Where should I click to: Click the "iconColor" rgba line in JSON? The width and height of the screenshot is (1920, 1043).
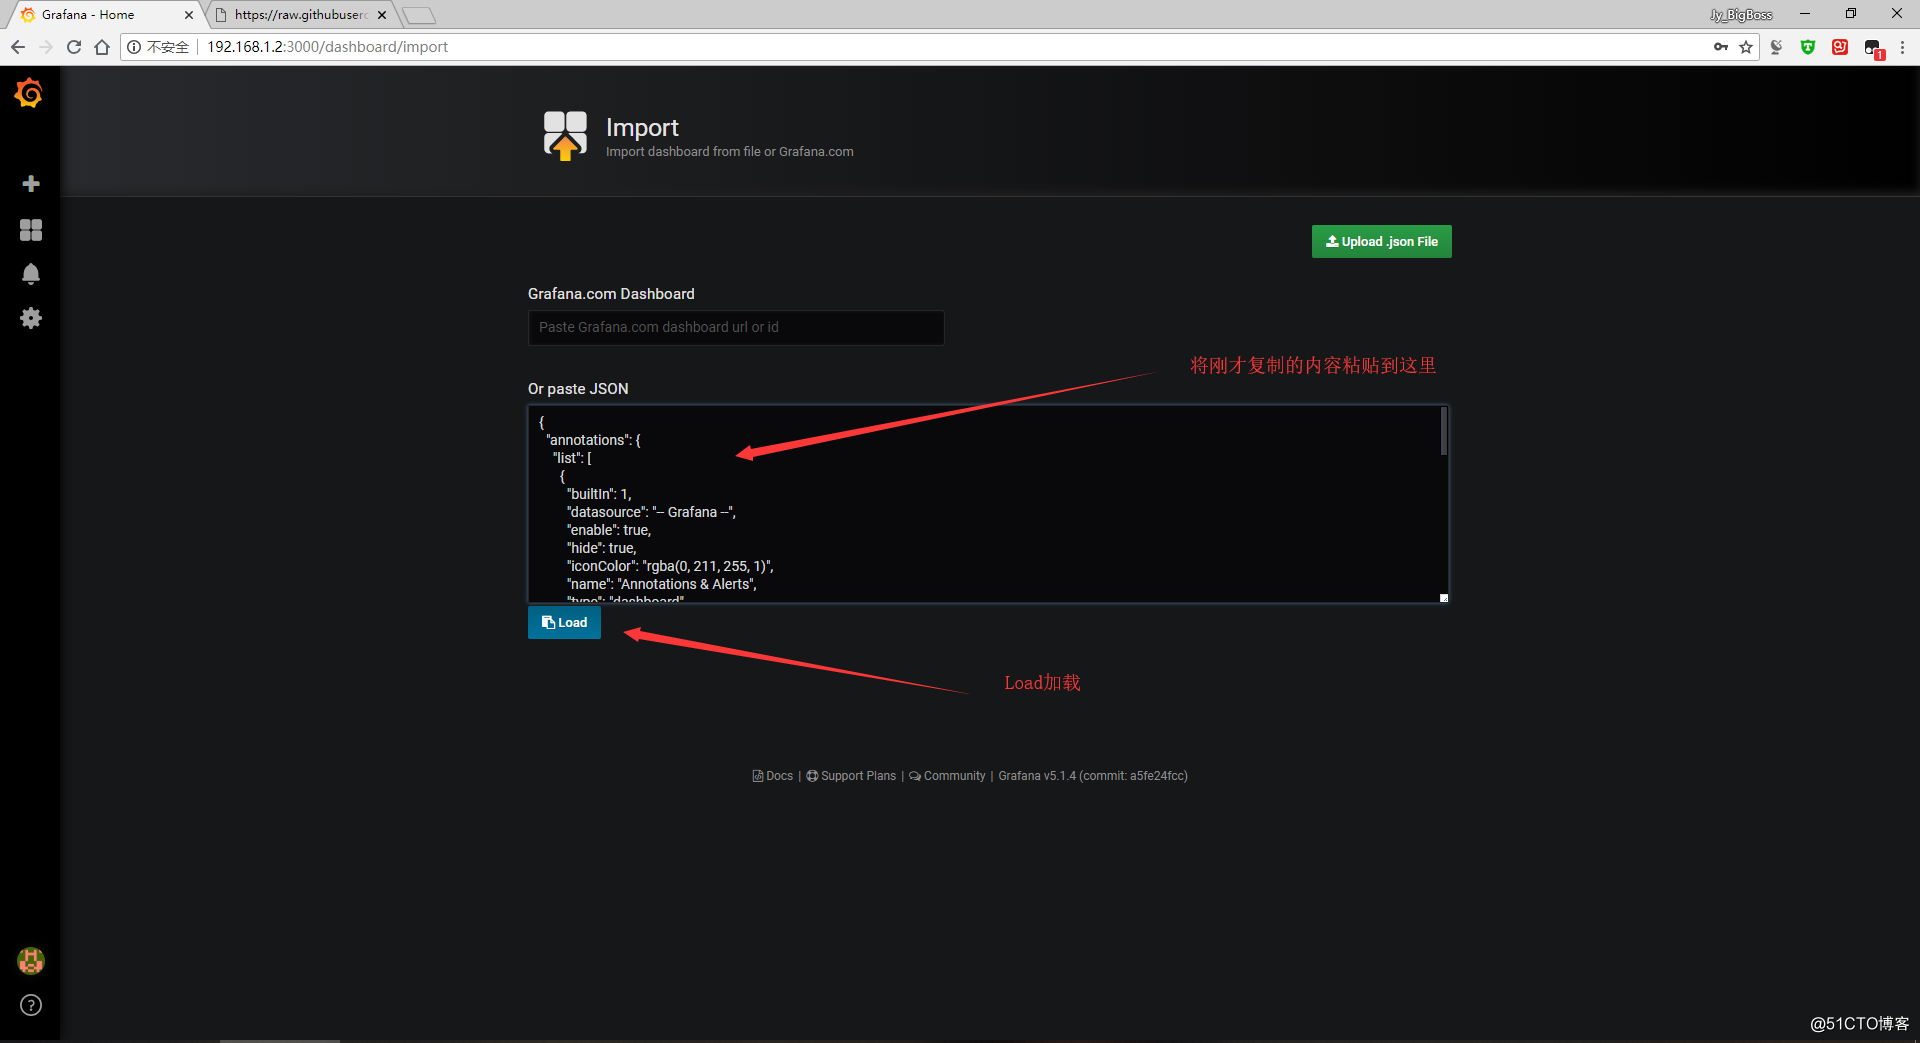(670, 566)
